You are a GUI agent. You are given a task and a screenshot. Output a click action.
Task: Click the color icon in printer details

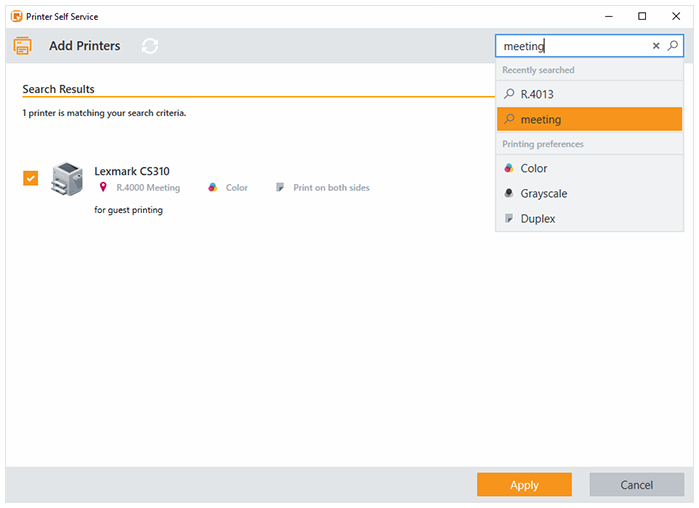point(213,187)
